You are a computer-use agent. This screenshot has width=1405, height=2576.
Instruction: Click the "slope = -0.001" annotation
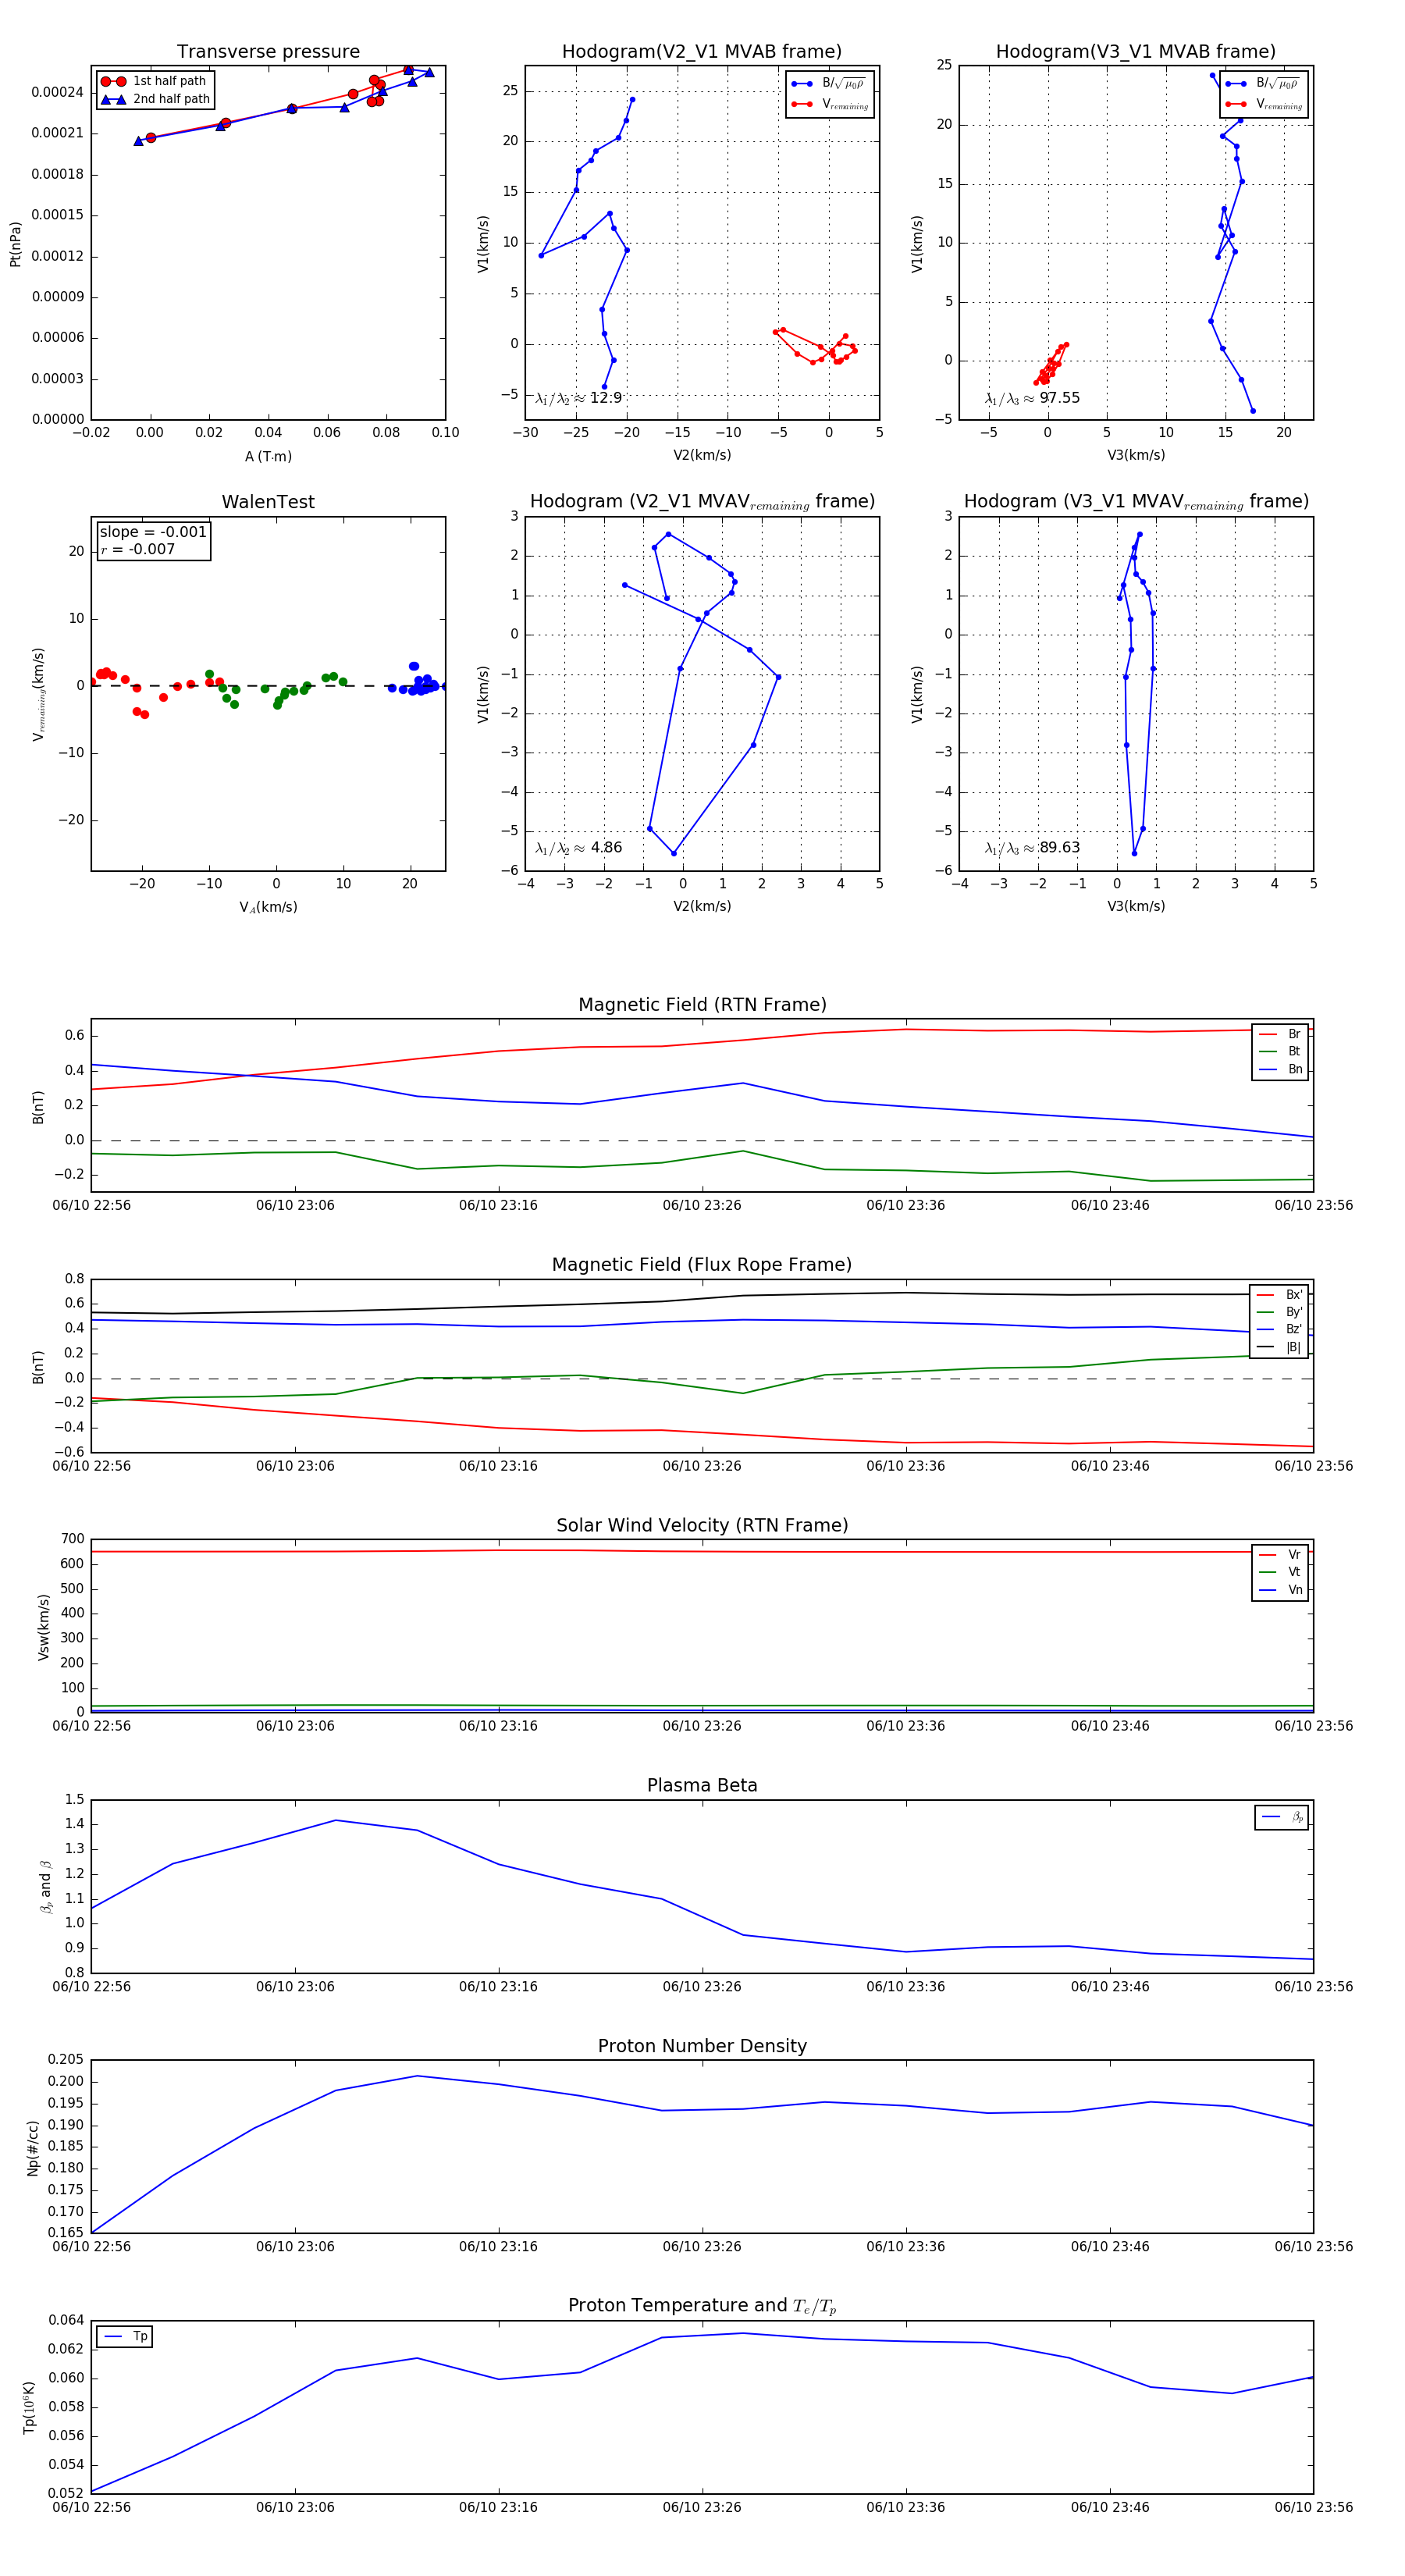click(x=153, y=532)
